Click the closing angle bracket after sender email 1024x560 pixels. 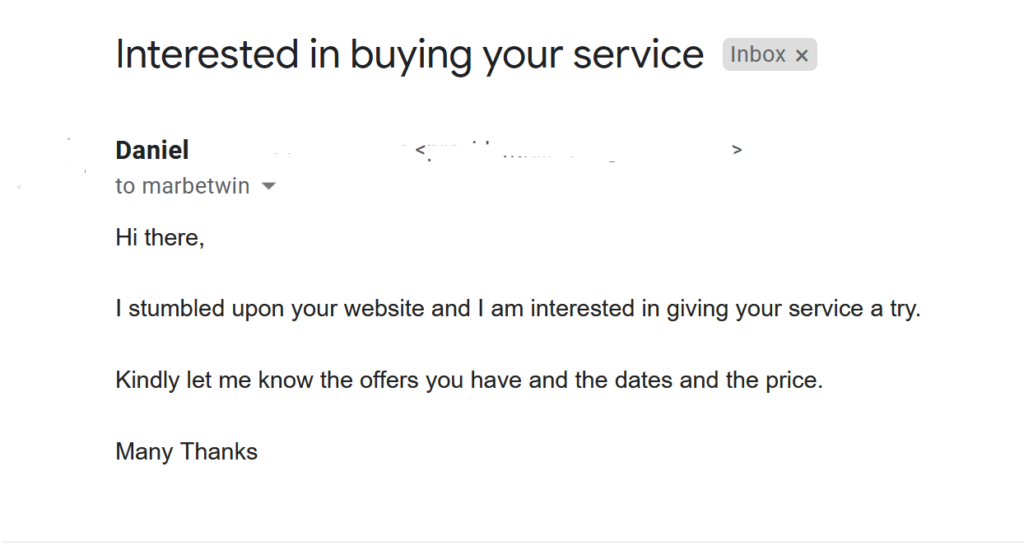tap(737, 149)
